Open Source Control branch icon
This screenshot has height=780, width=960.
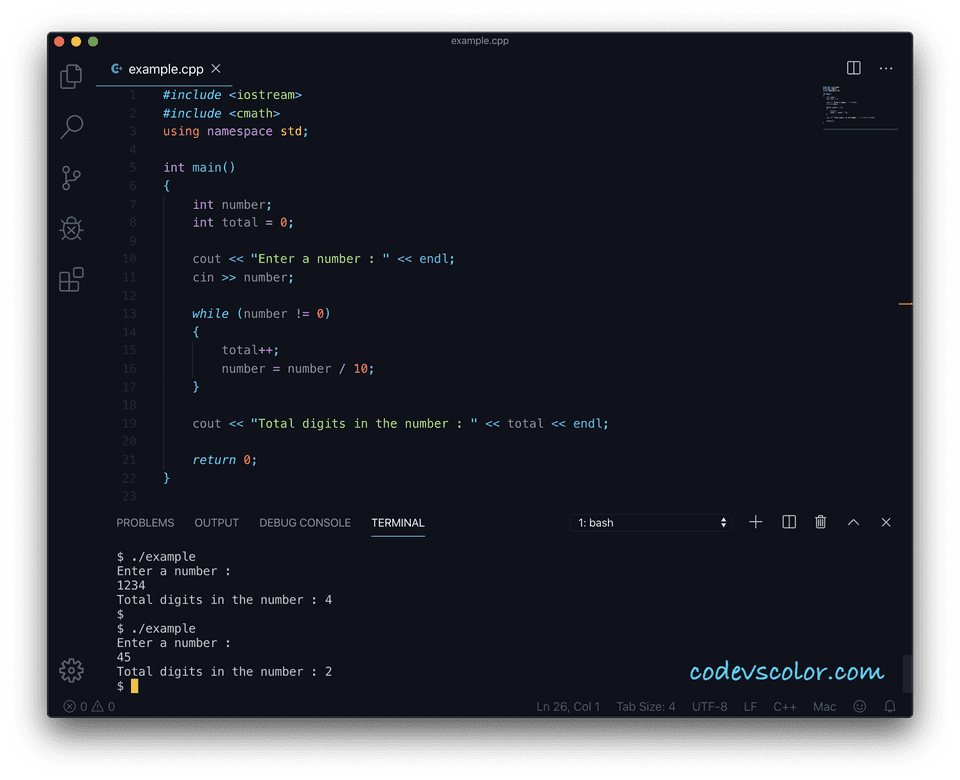71,178
